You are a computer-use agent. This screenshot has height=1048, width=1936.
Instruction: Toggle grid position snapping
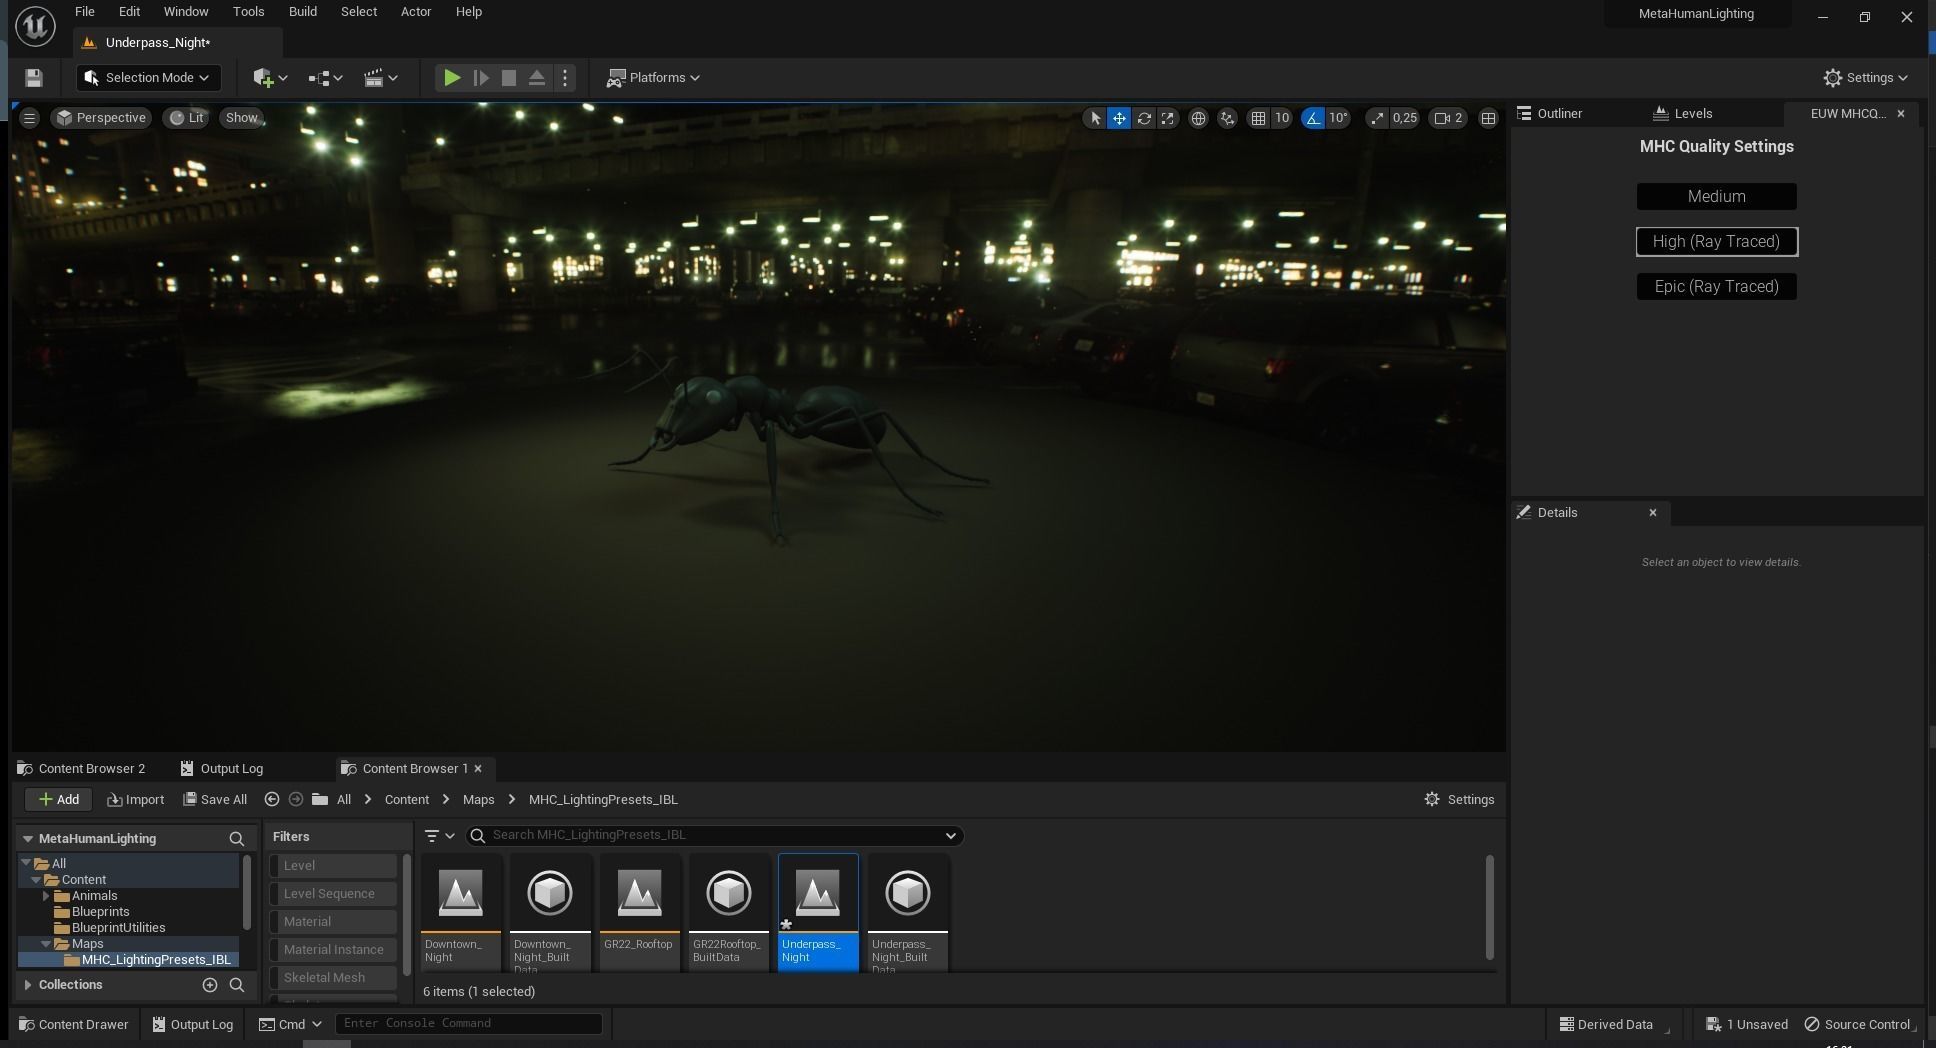coord(1258,118)
